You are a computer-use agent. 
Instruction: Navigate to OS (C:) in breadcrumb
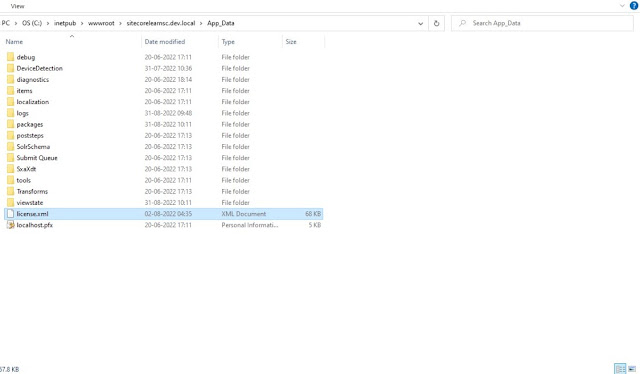point(32,23)
